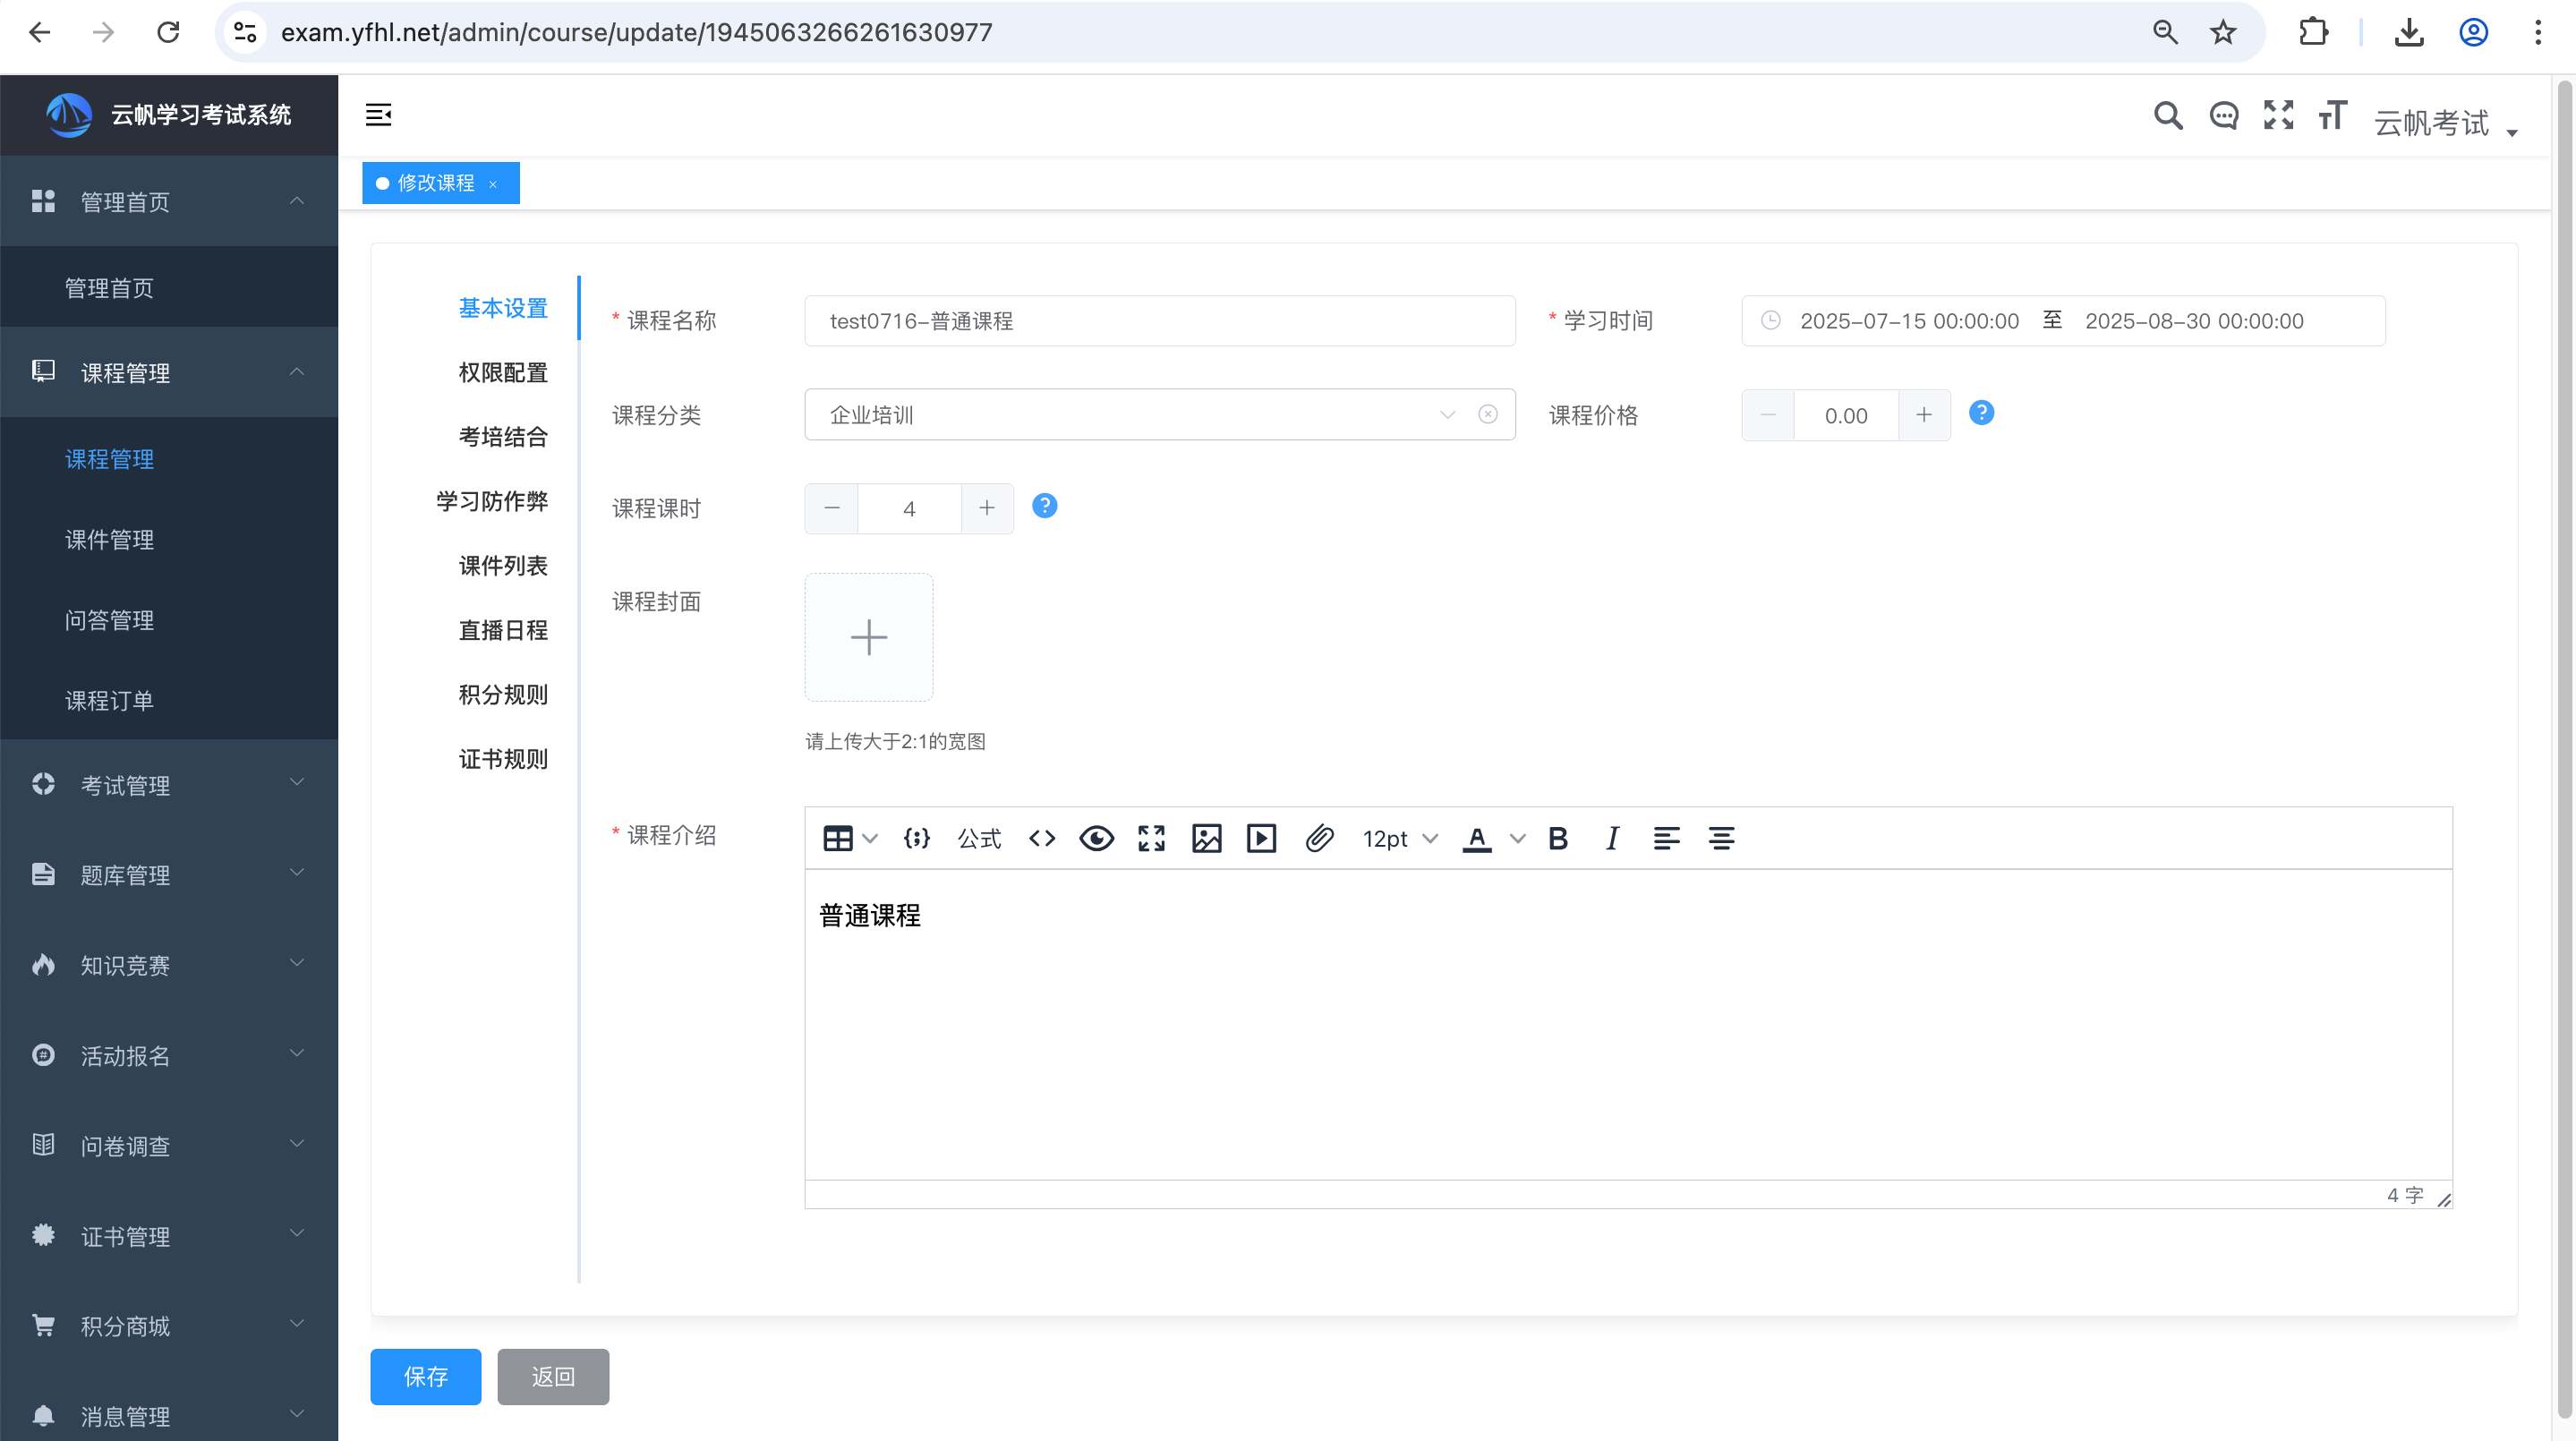
Task: Collapse sidebar with hamburger menu icon
Action: 378,115
